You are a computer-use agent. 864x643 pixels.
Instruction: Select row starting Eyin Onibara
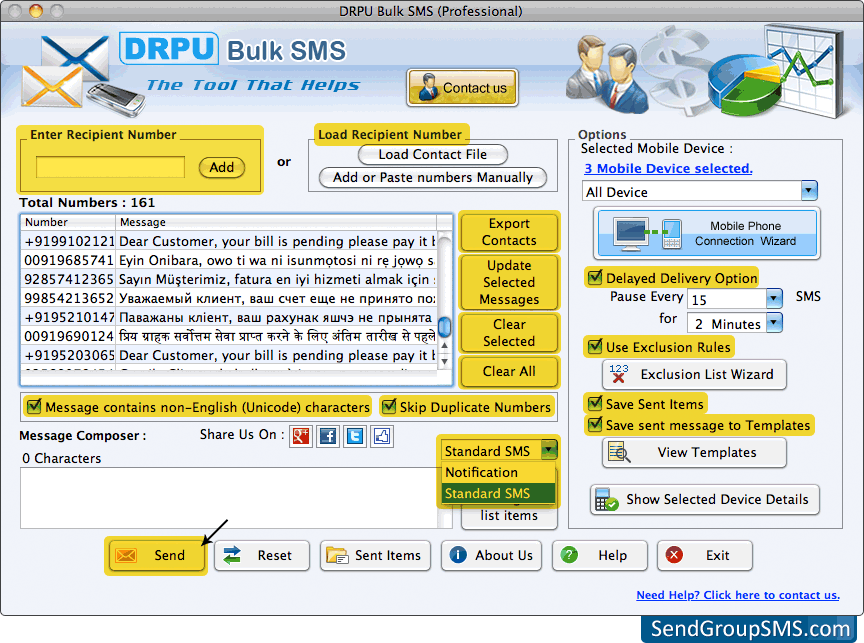tap(229, 261)
